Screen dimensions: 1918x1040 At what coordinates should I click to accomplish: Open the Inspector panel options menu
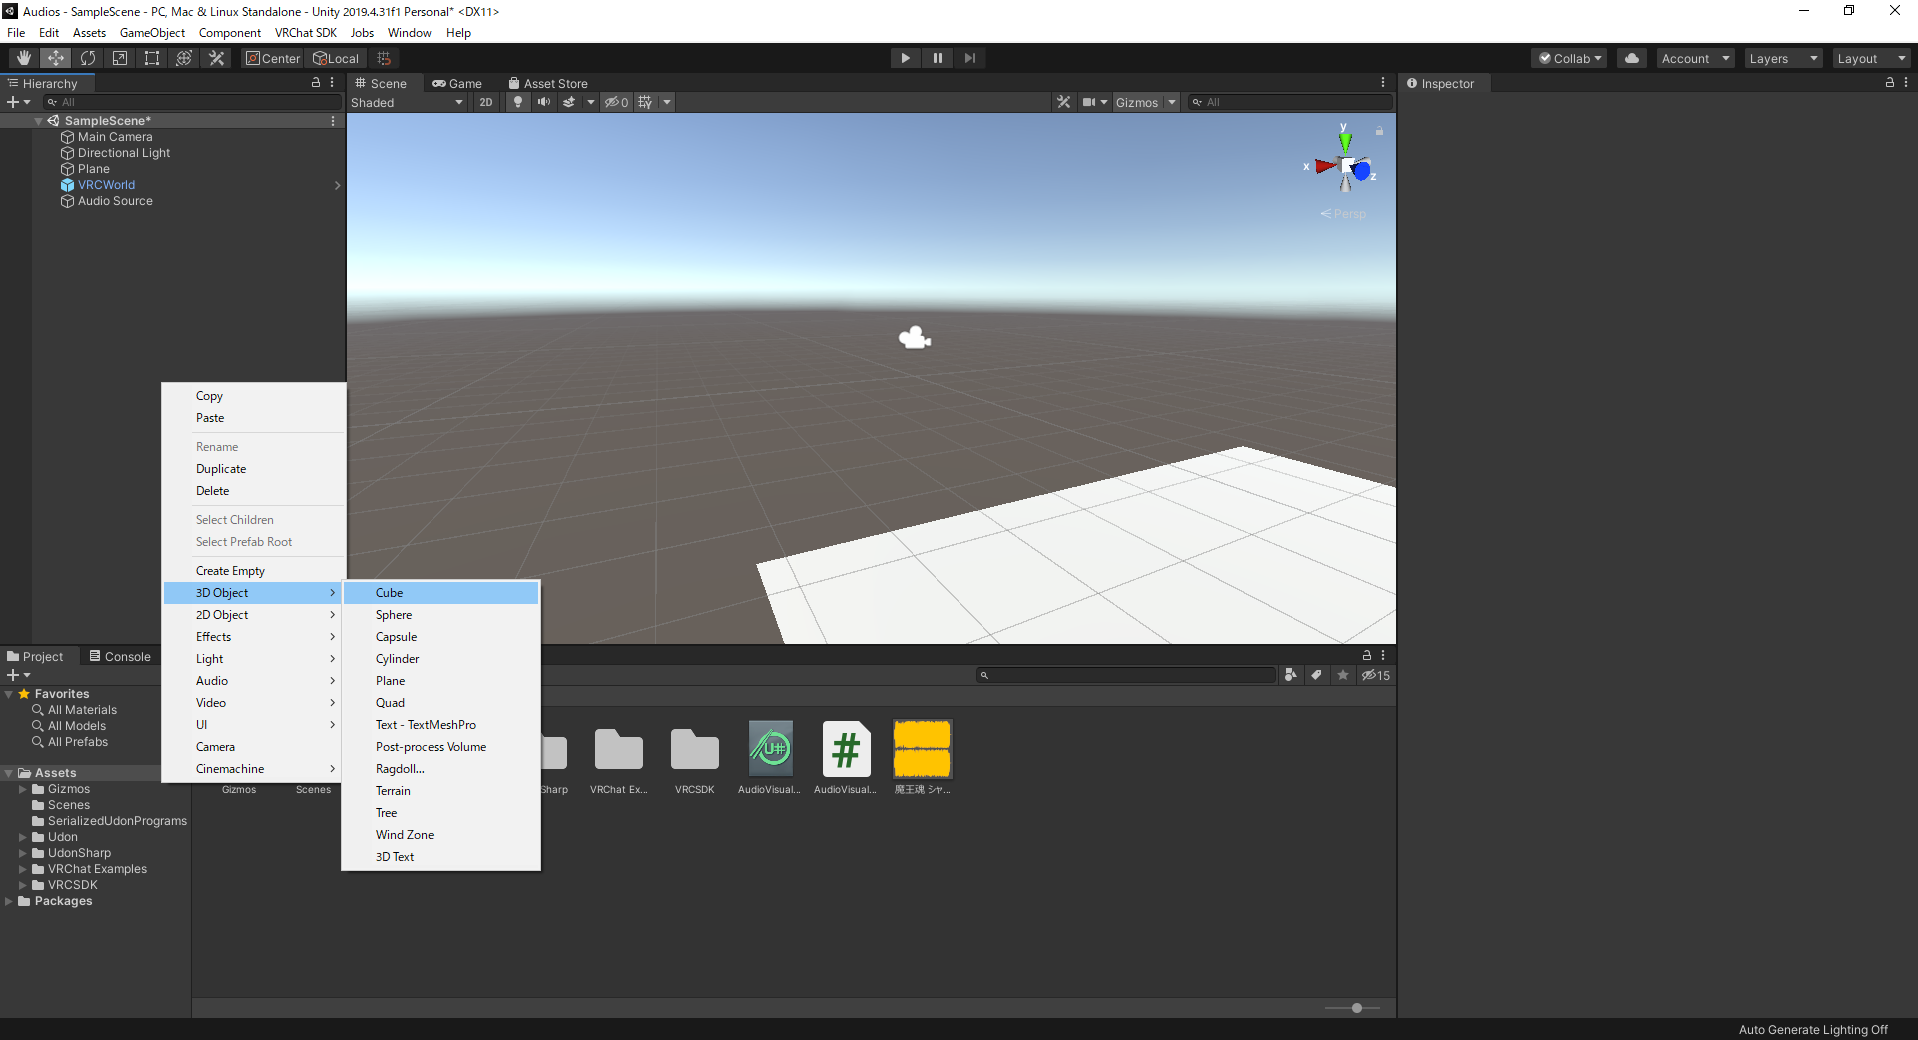click(x=1906, y=83)
